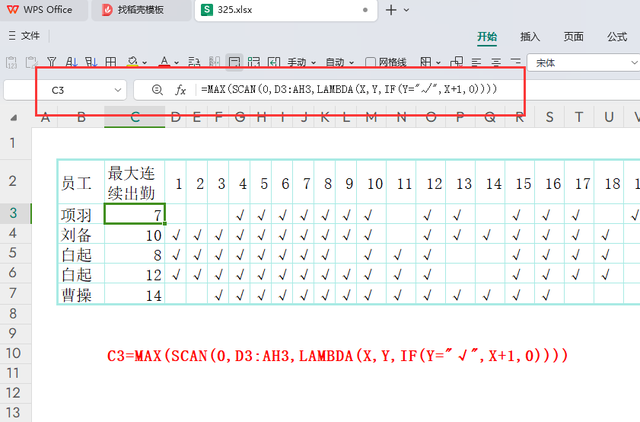Select row 8 header
The width and height of the screenshot is (640, 422).
(13, 313)
